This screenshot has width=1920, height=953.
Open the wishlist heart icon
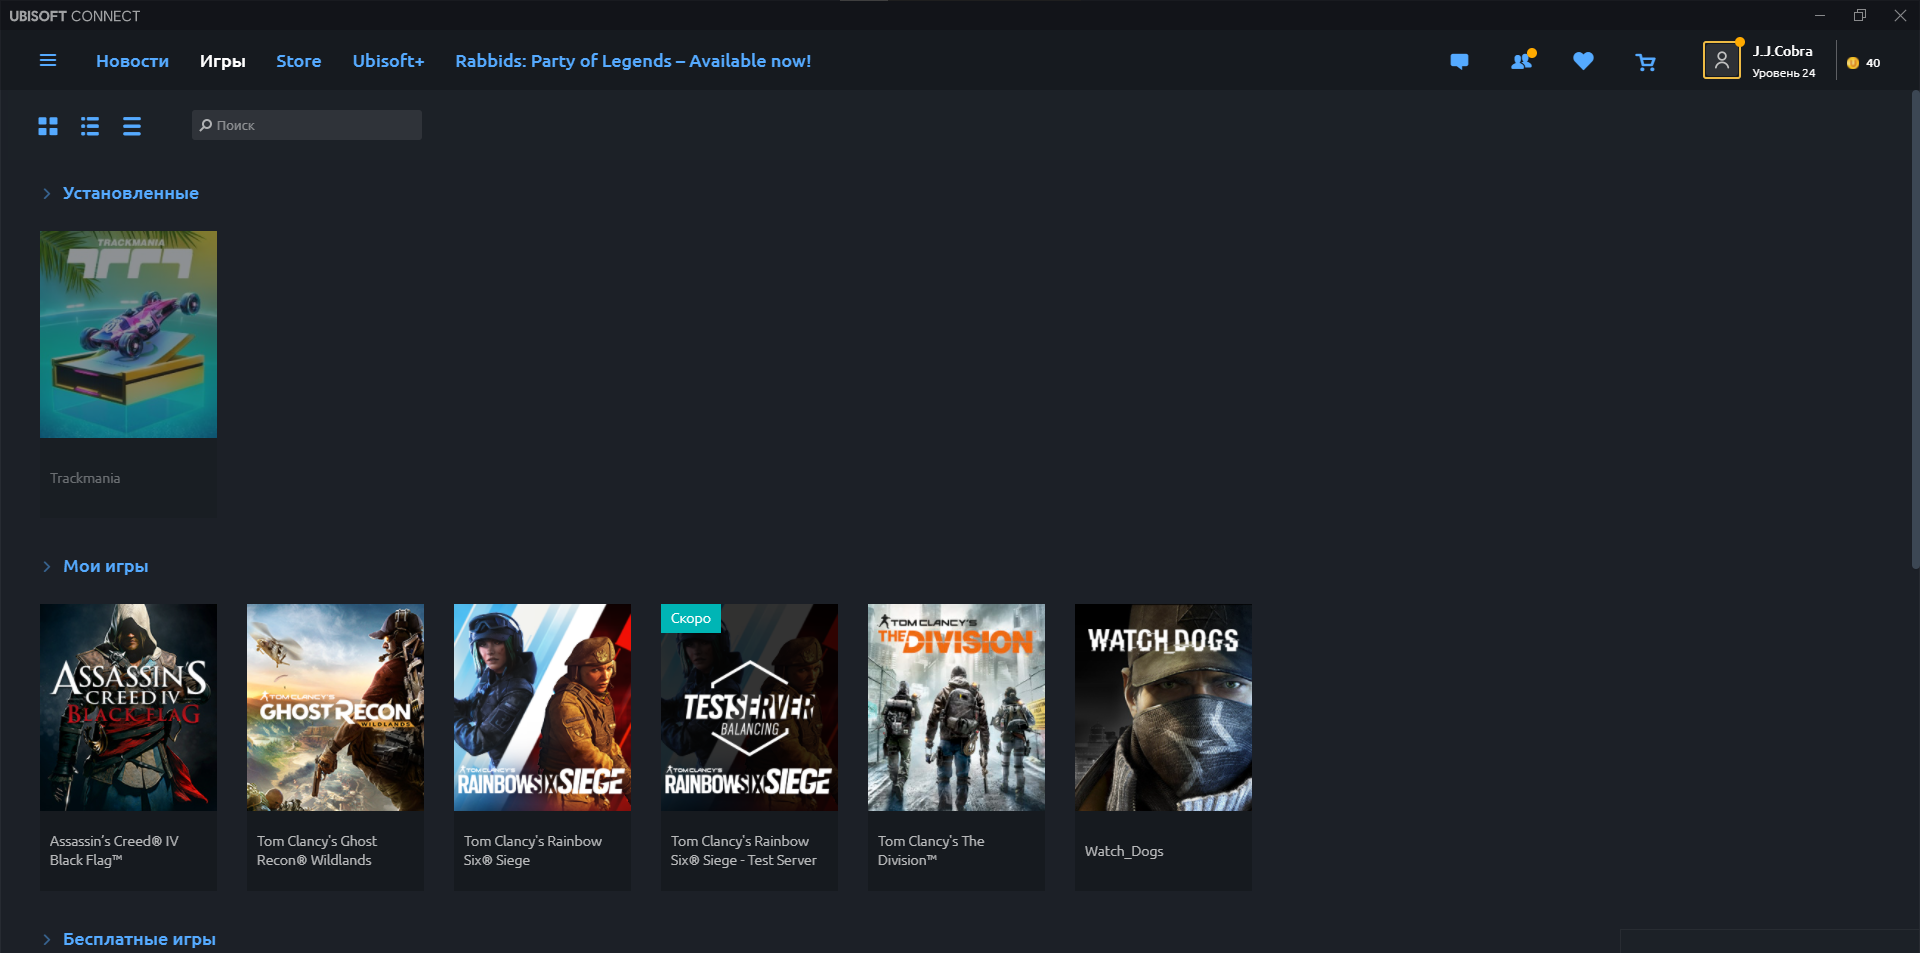(x=1583, y=61)
